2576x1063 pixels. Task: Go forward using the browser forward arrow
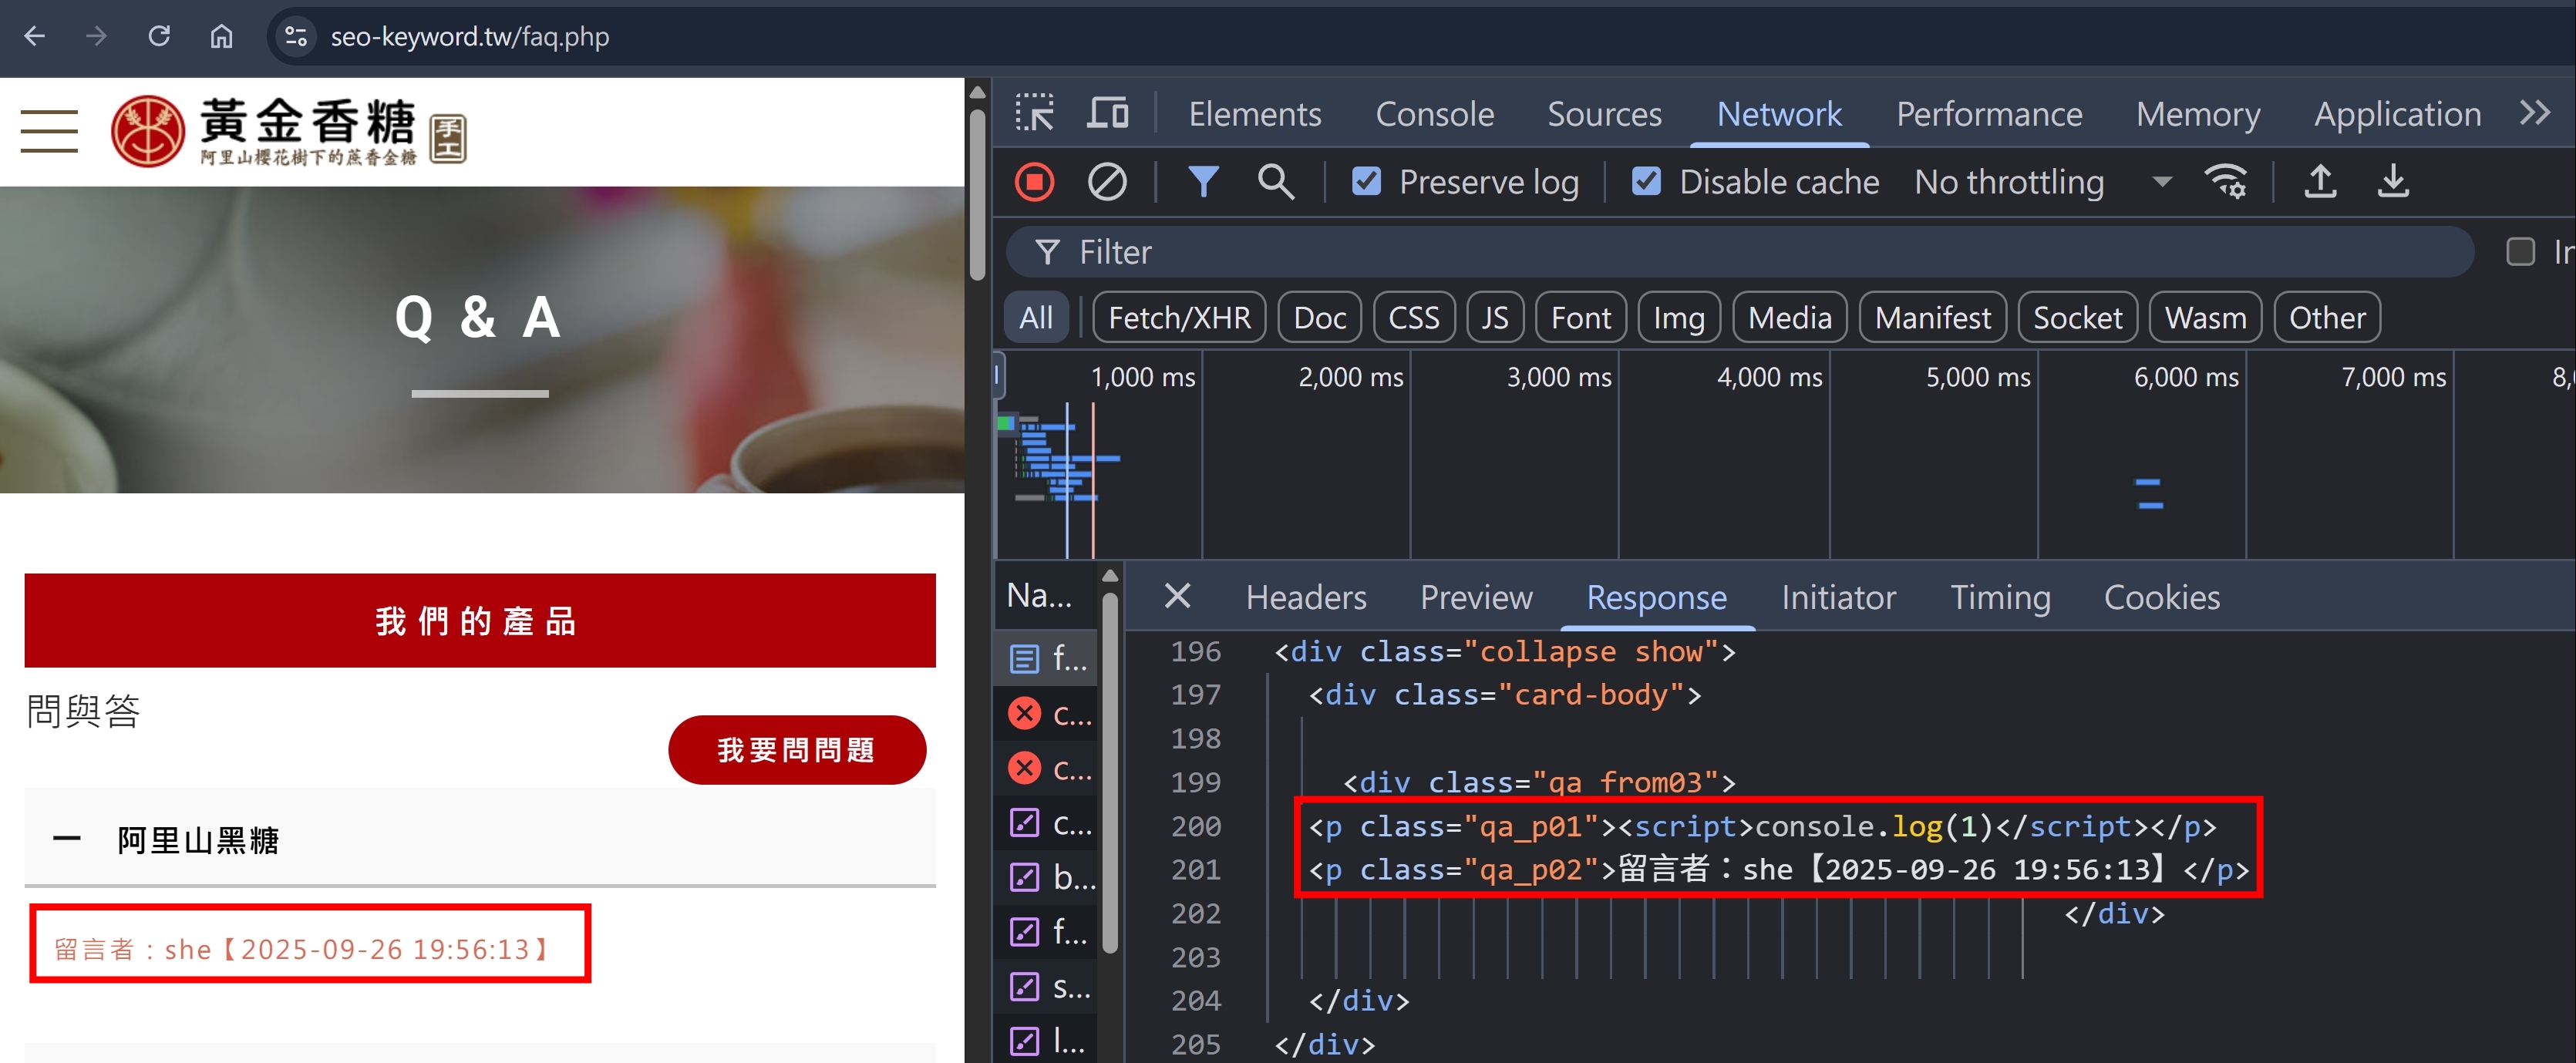coord(96,37)
